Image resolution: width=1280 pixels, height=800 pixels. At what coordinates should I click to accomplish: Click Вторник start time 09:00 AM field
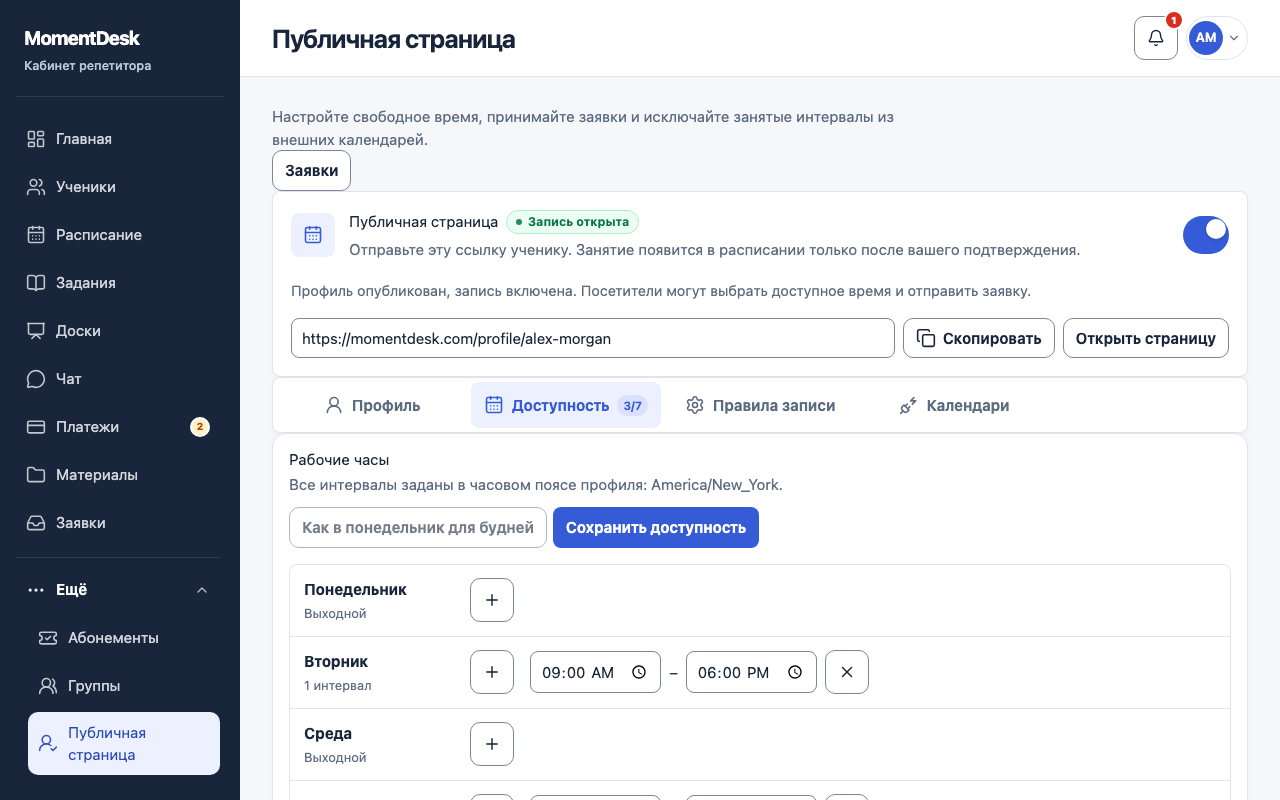(595, 672)
